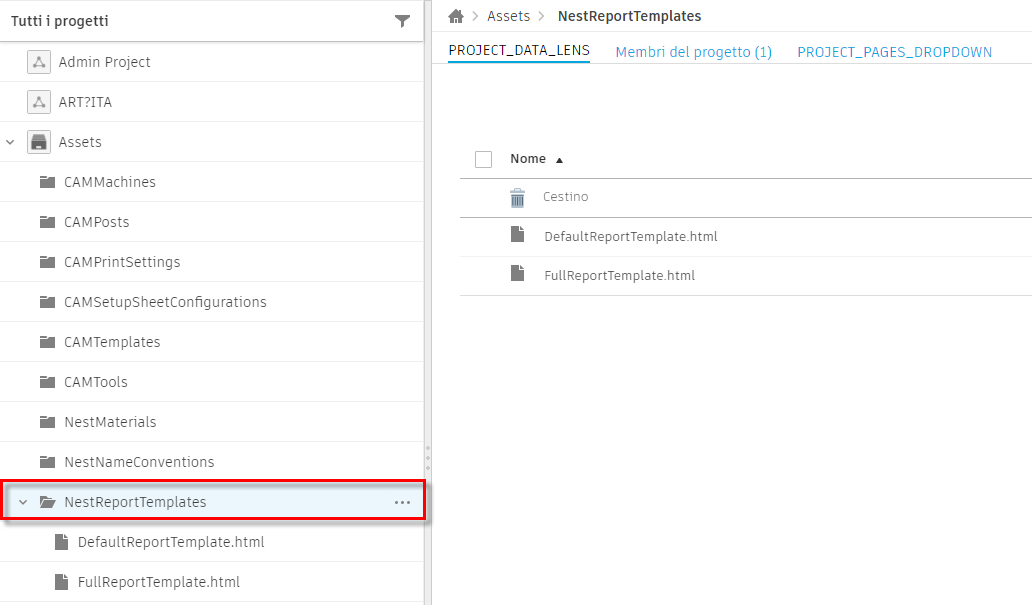Collapse the Assets tree node
This screenshot has height=605, width=1032.
pyautogui.click(x=10, y=141)
